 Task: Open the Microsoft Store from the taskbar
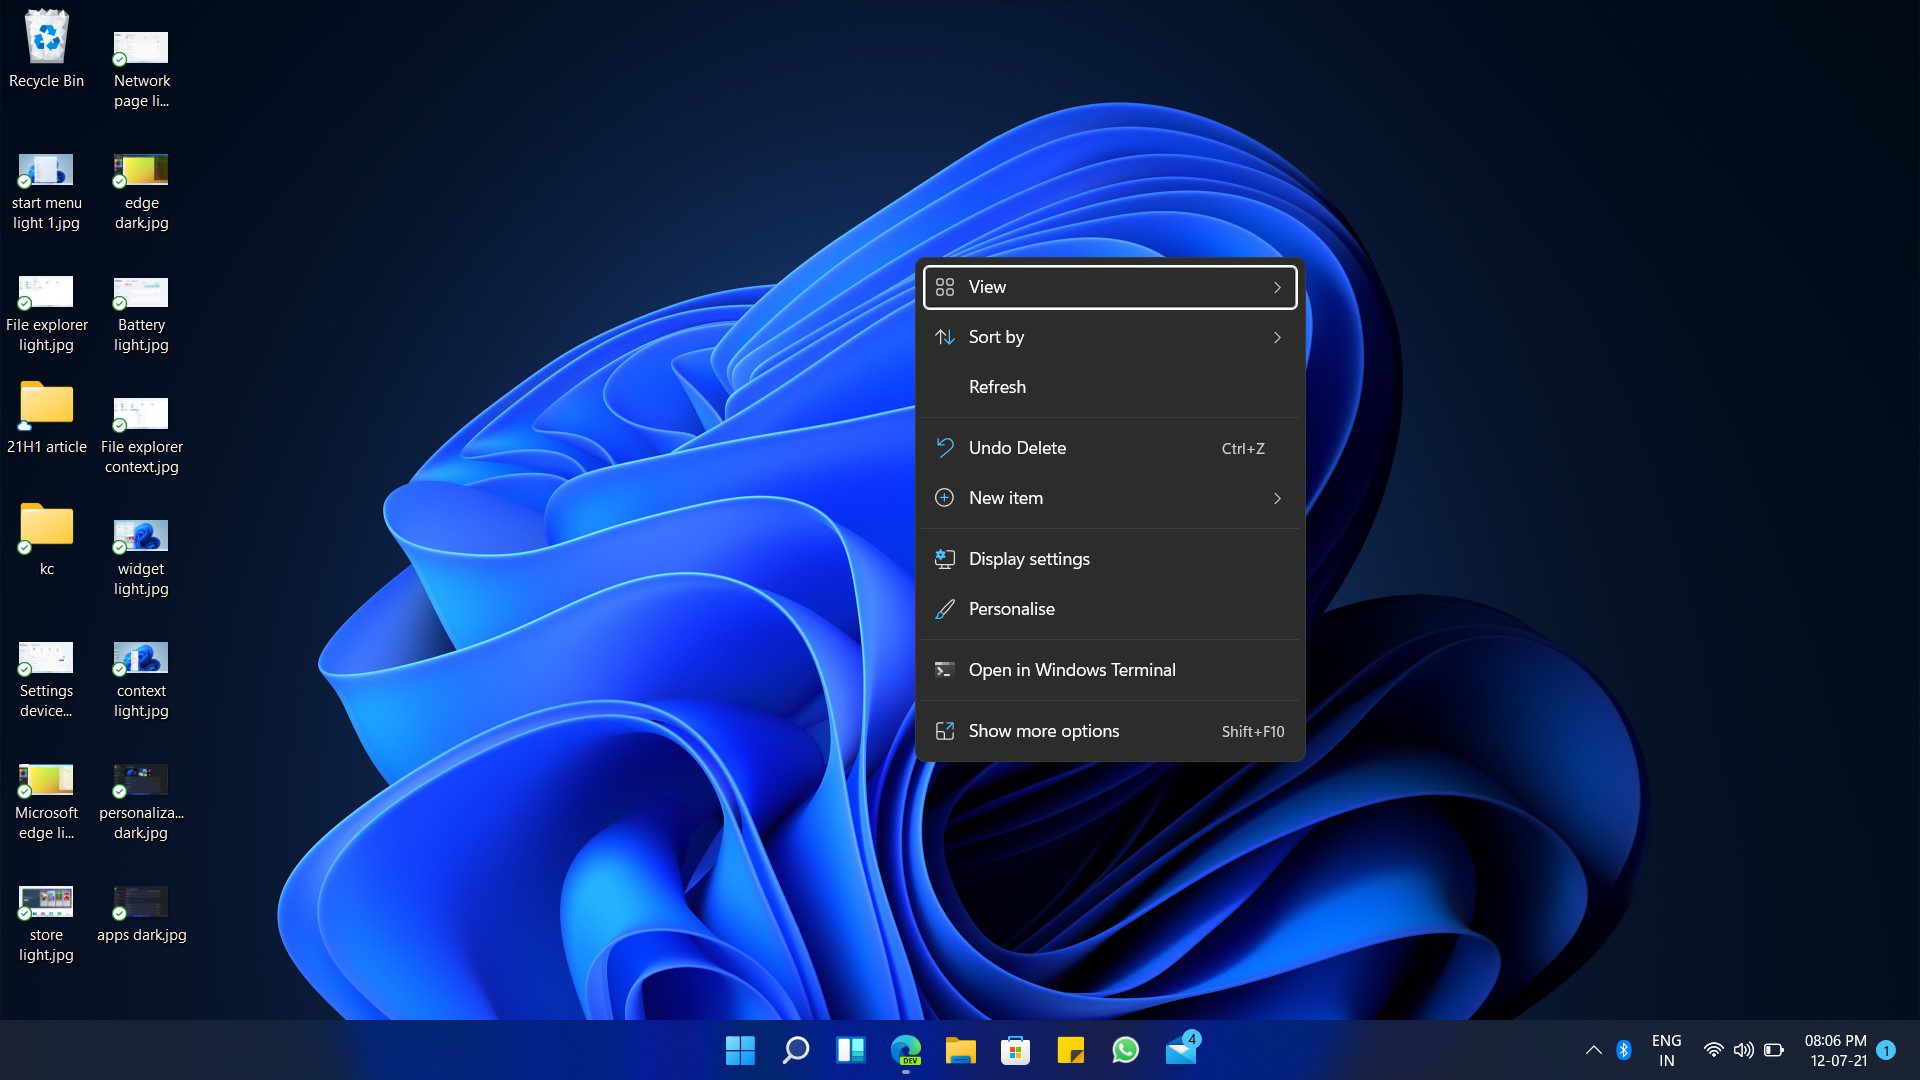pos(1015,1049)
